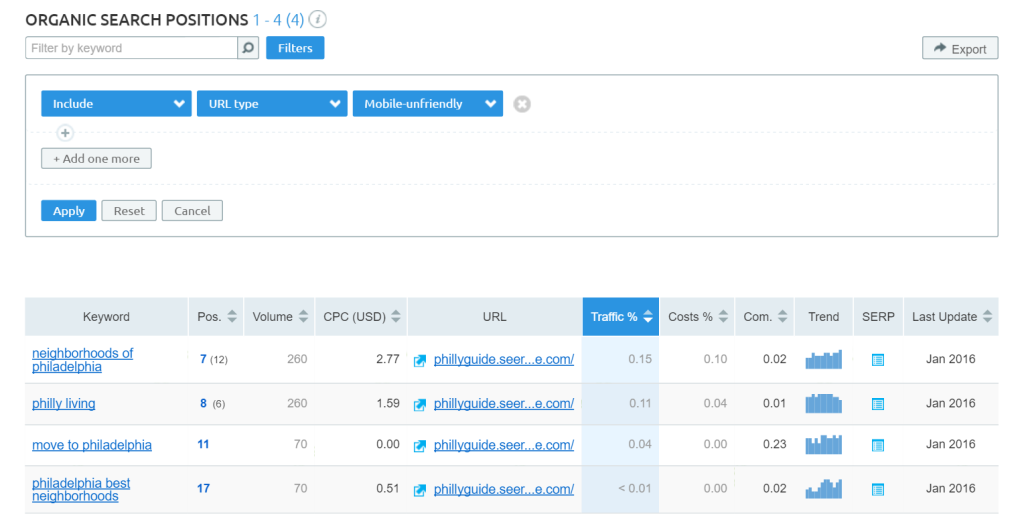View trend chart for philadelphia best neighborhoods

coord(823,489)
